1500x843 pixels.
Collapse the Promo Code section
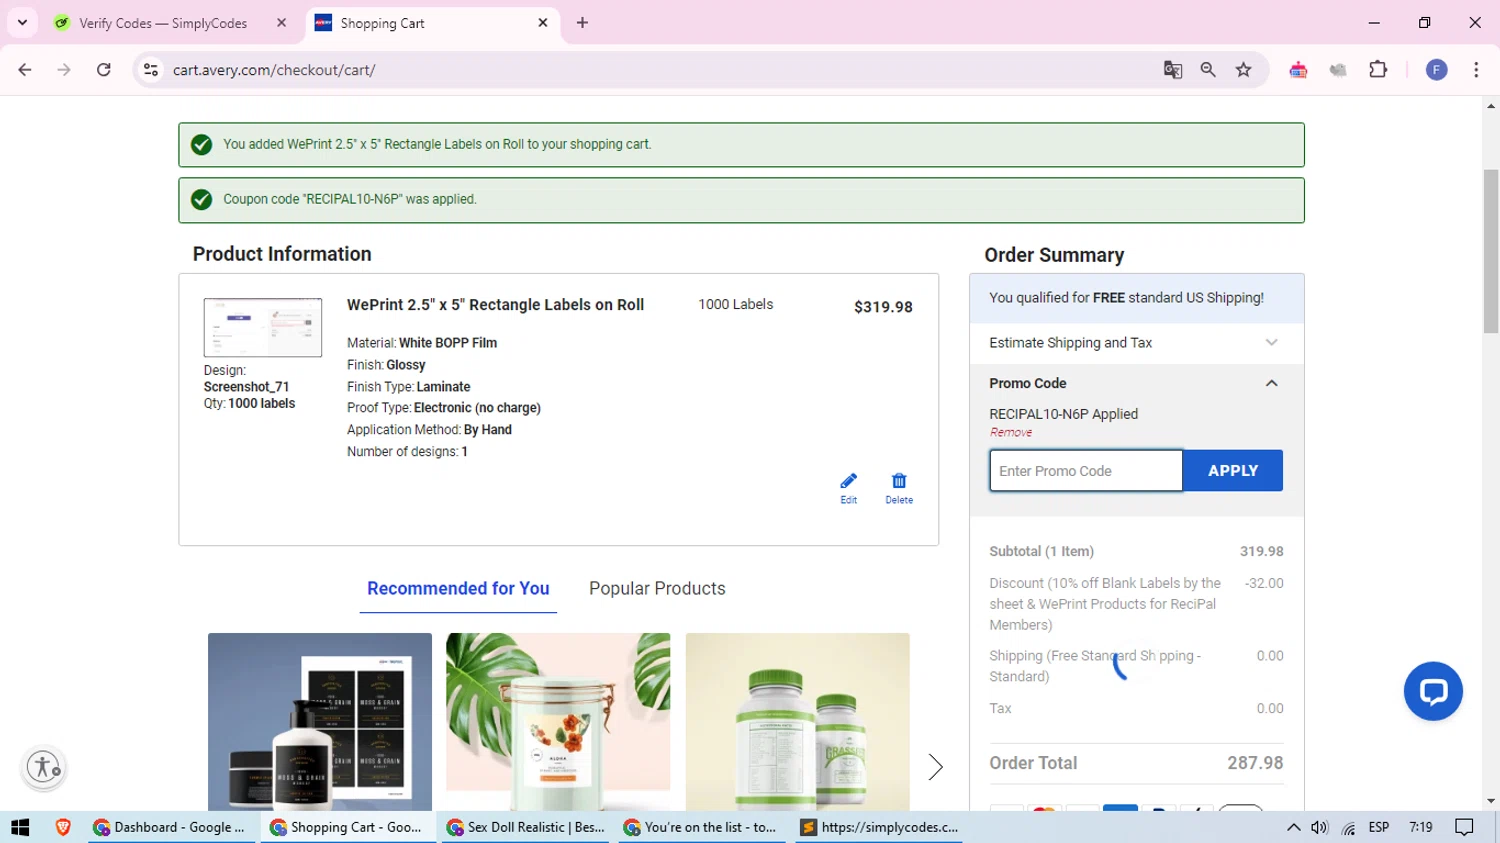[1272, 383]
